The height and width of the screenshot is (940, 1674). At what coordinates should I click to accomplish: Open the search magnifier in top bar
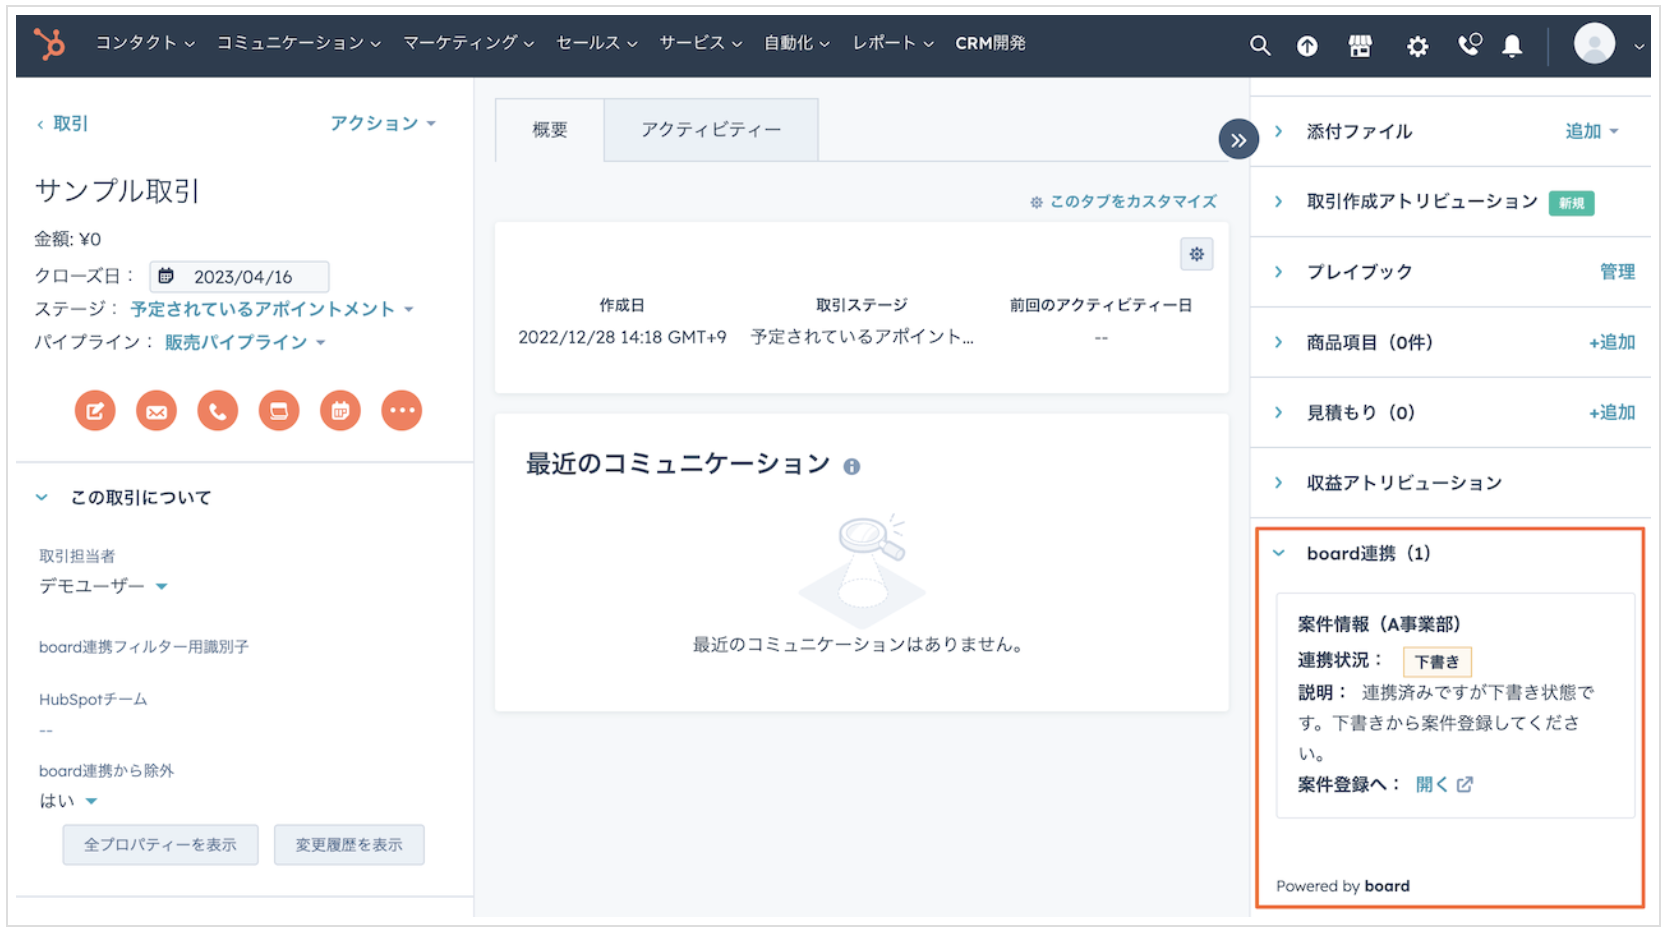click(1260, 46)
